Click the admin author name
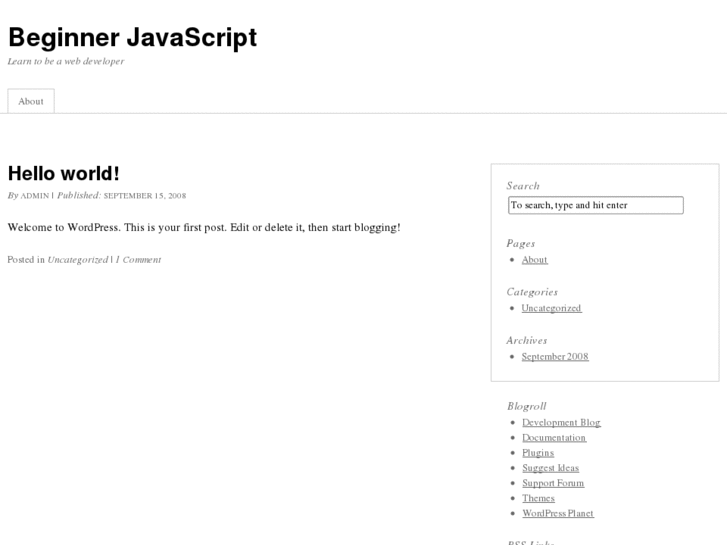727x545 pixels. [x=35, y=196]
